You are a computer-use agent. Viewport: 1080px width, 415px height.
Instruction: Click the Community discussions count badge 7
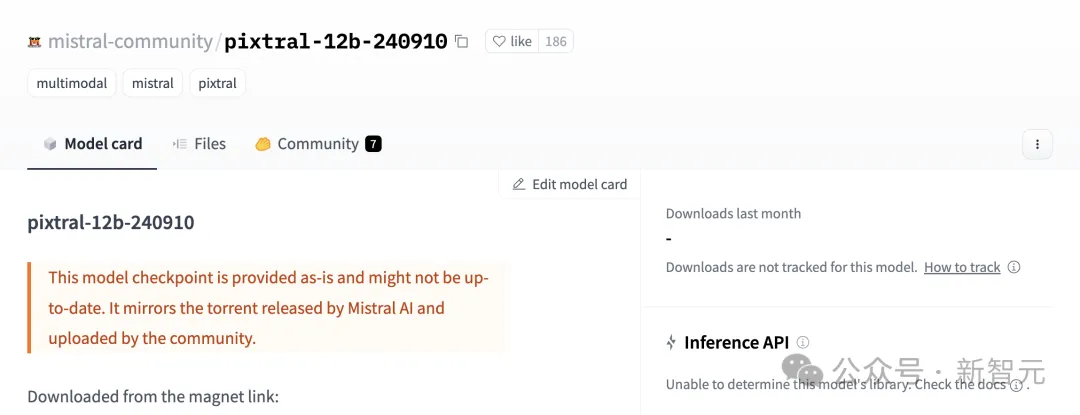[x=373, y=144]
